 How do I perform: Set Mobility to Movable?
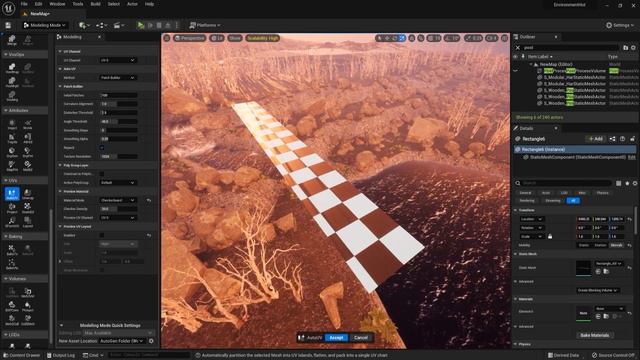point(616,245)
